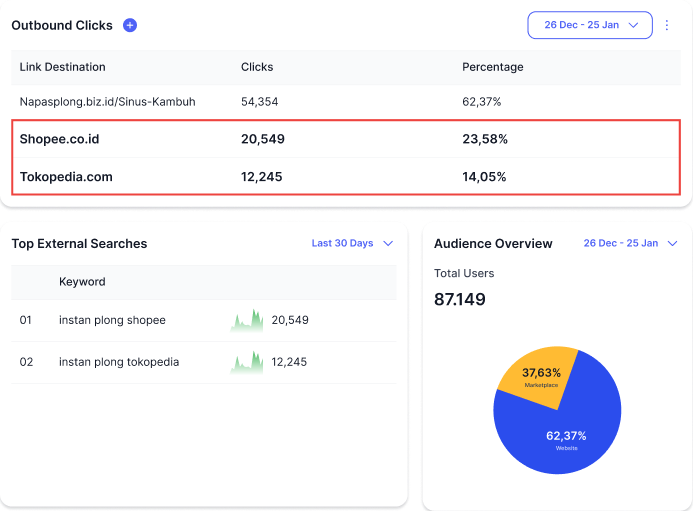Open the 26 Dec - 25 Jan date dropdown in Outbound Clicks
The image size is (693, 511).
pos(590,25)
